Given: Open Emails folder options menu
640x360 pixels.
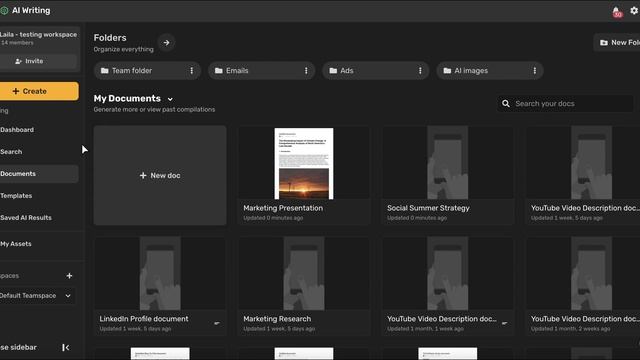Looking at the screenshot, I should point(306,71).
